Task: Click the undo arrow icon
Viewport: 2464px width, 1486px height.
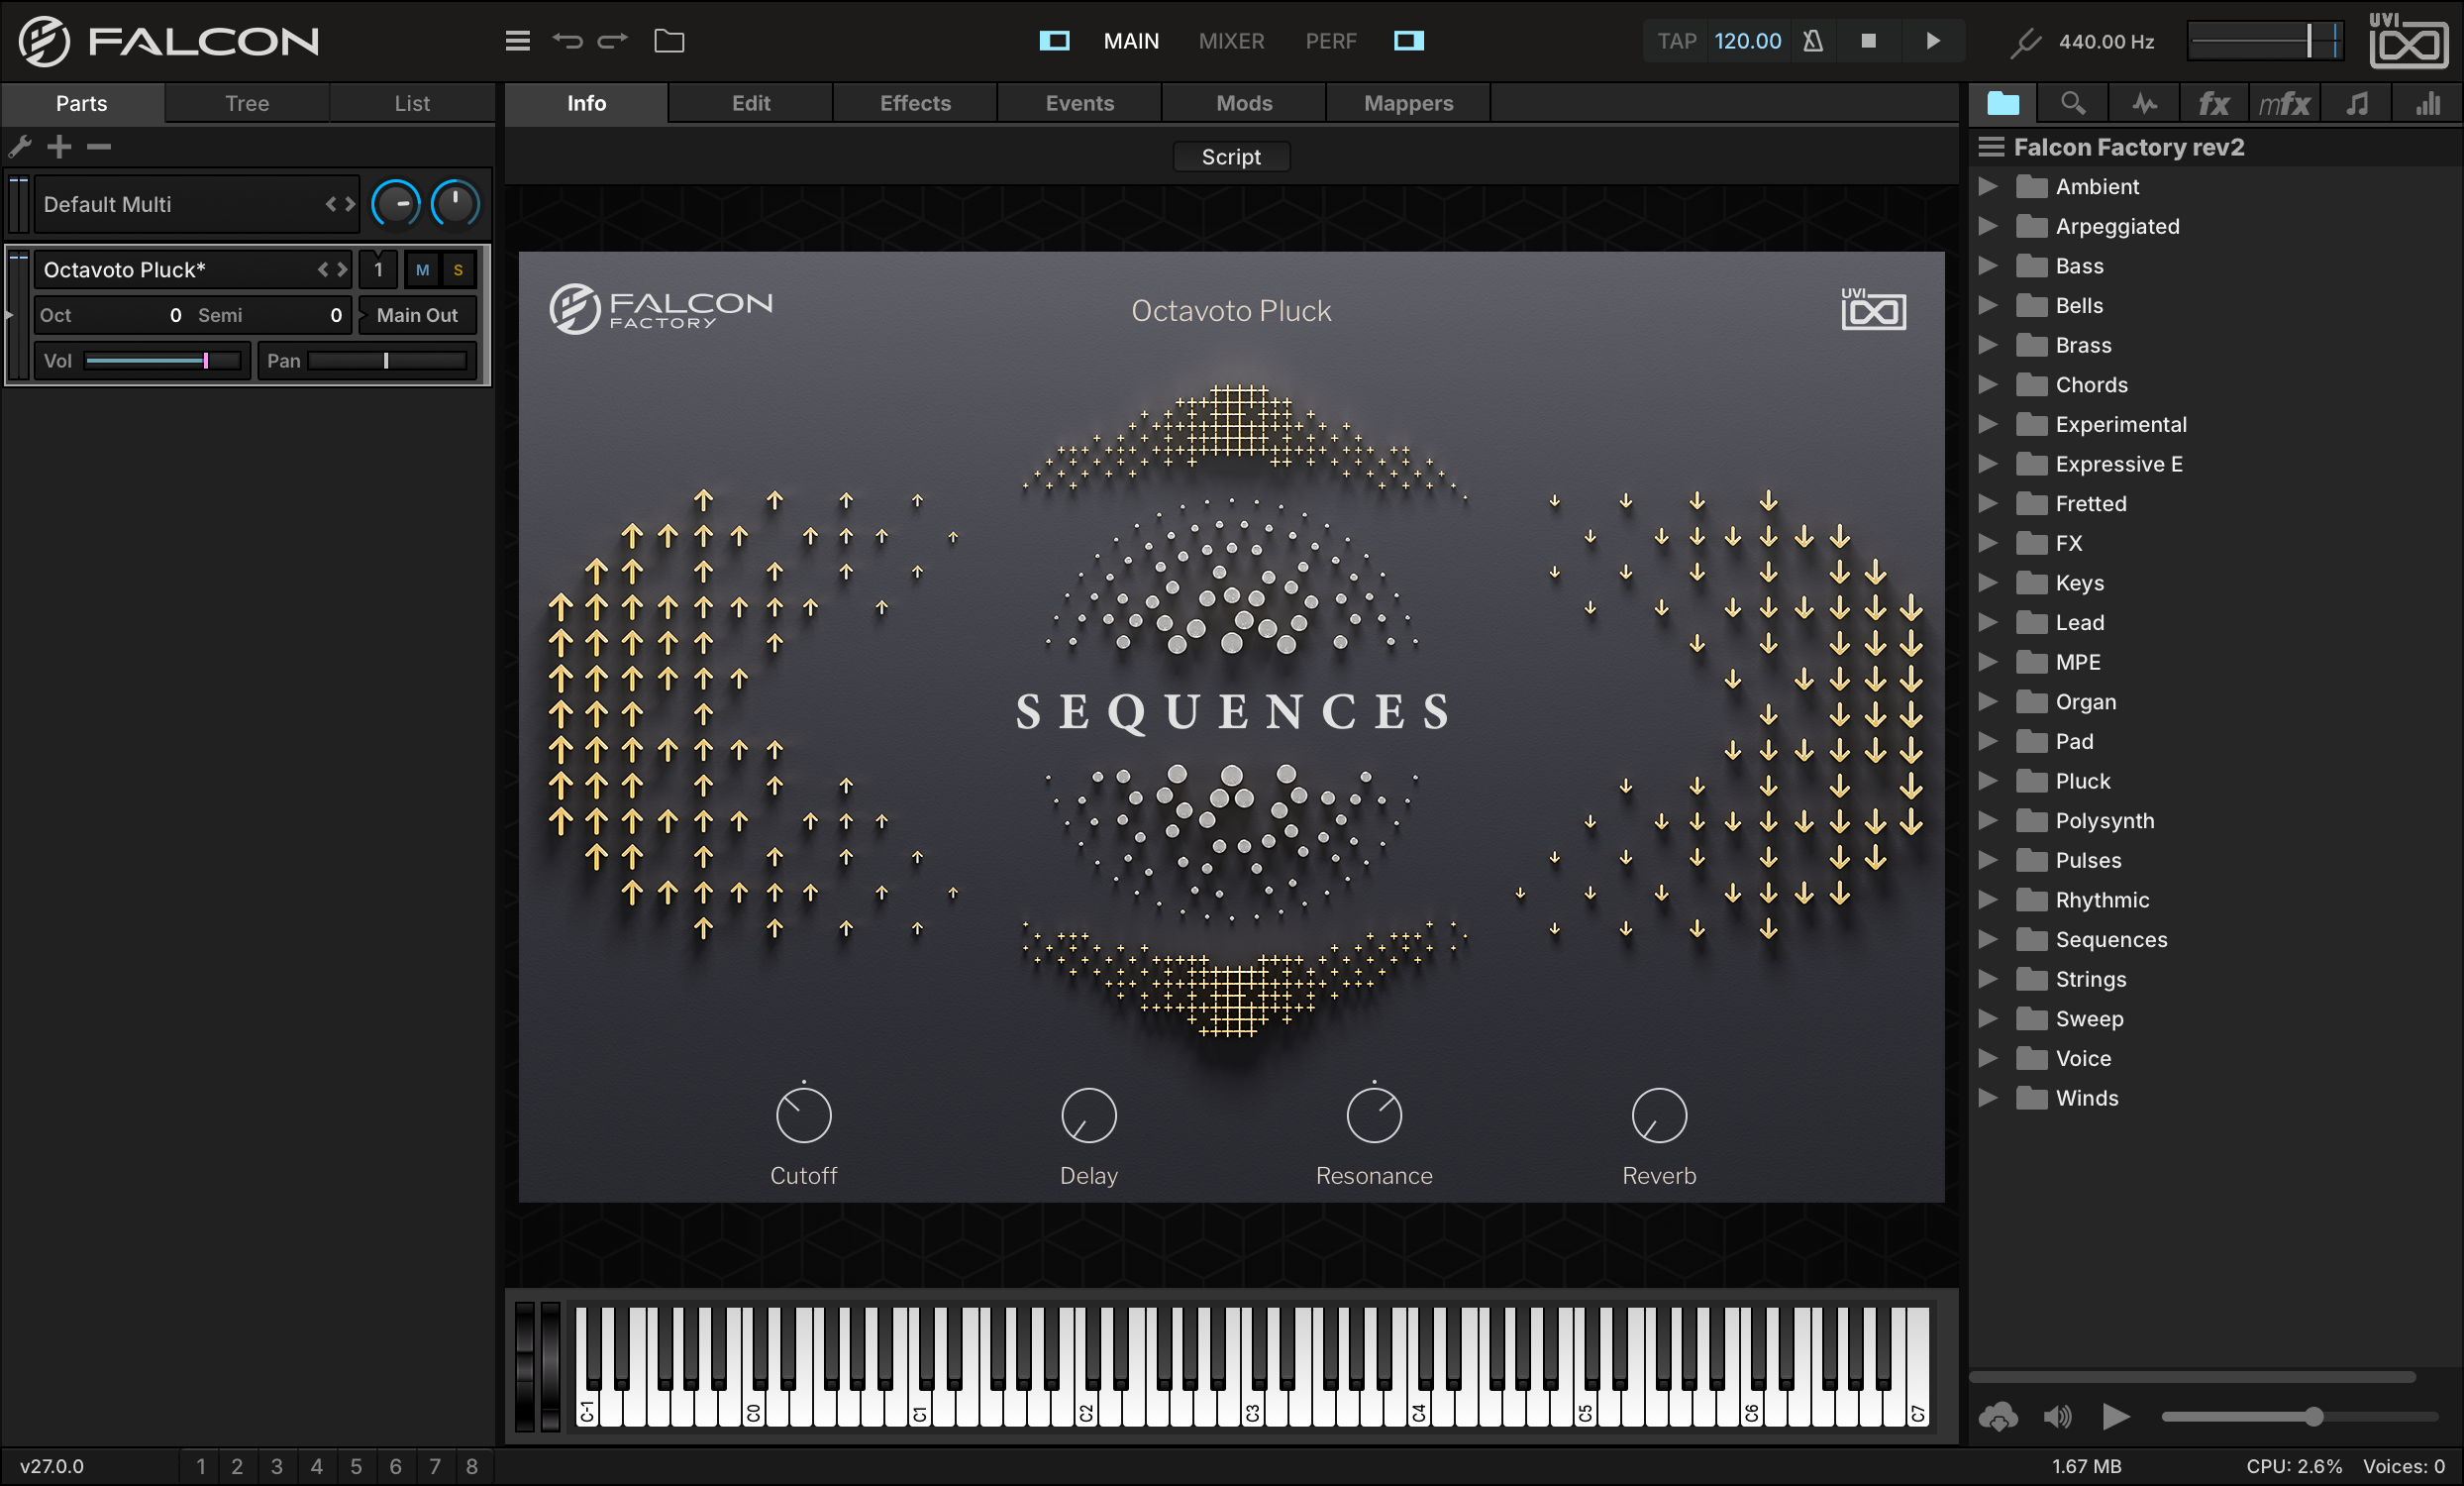Action: coord(567,41)
